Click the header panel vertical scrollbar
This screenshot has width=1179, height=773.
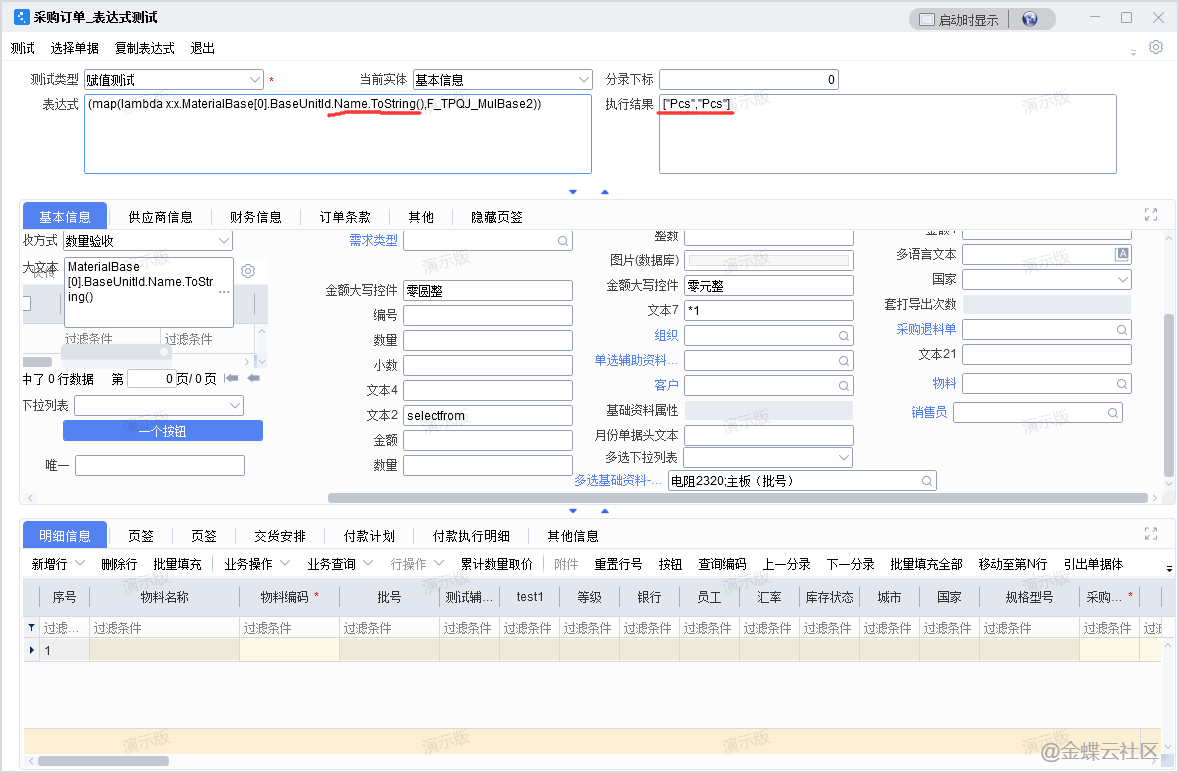click(x=1168, y=396)
